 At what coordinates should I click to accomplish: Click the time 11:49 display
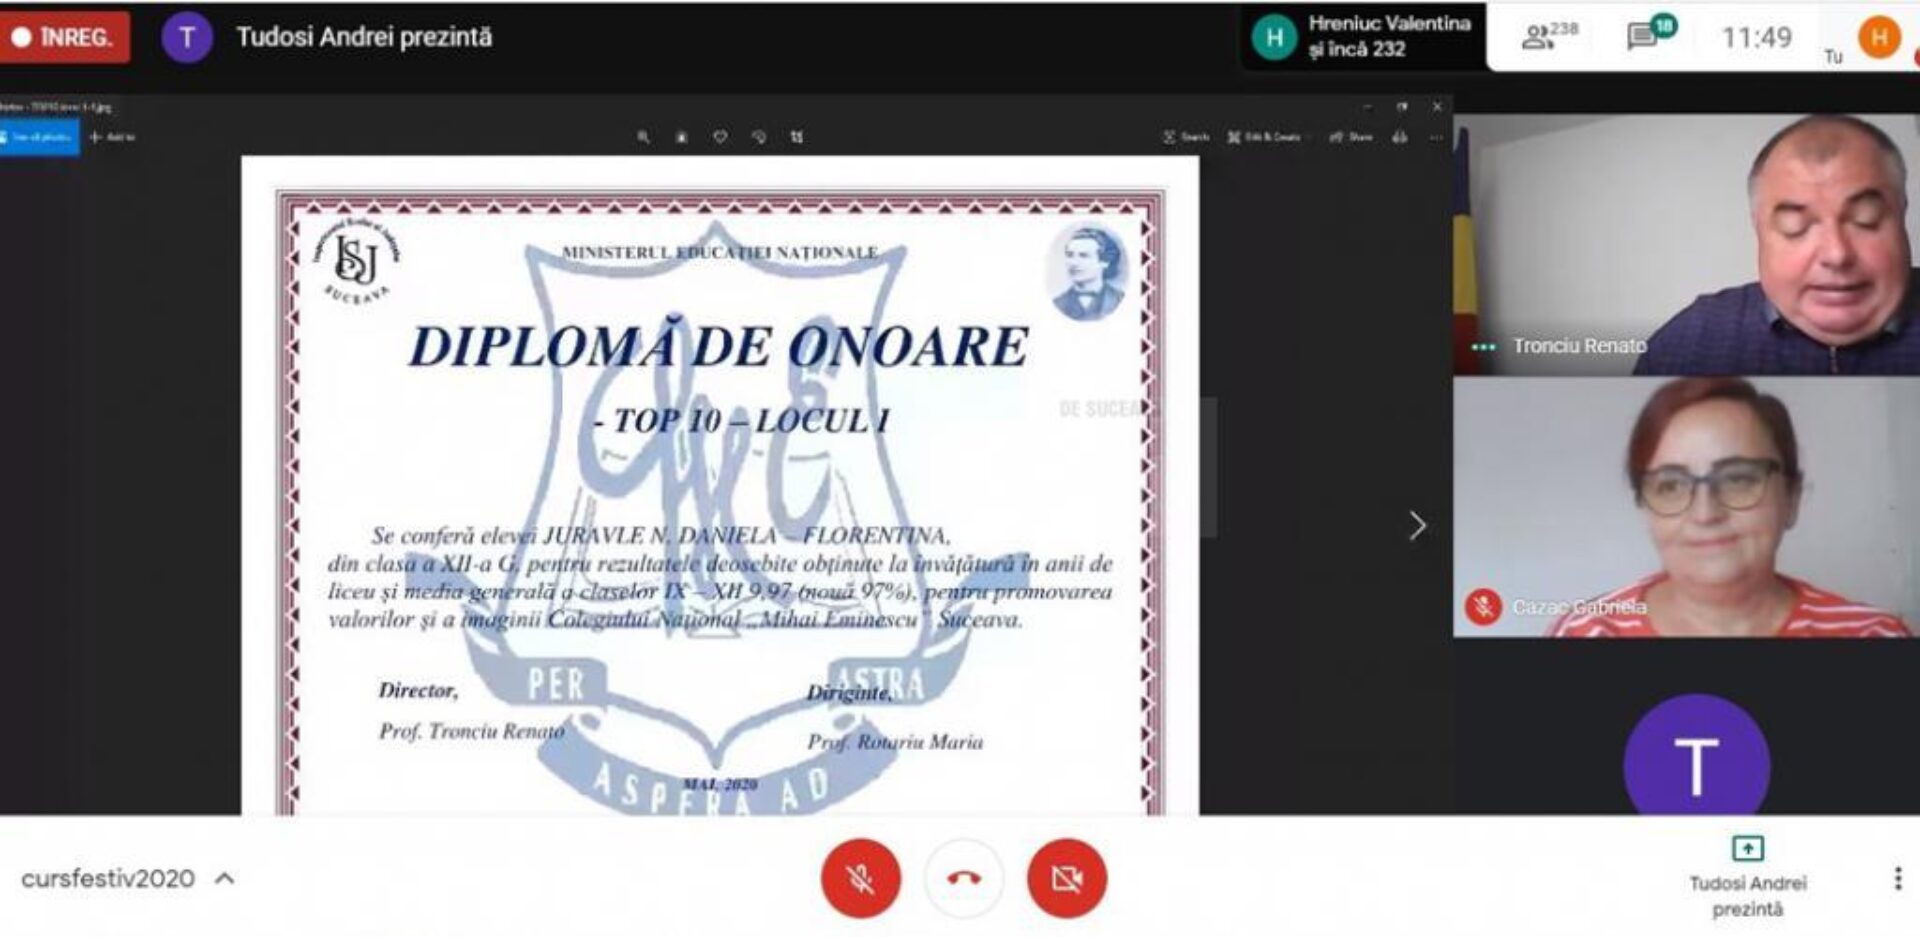[1756, 38]
